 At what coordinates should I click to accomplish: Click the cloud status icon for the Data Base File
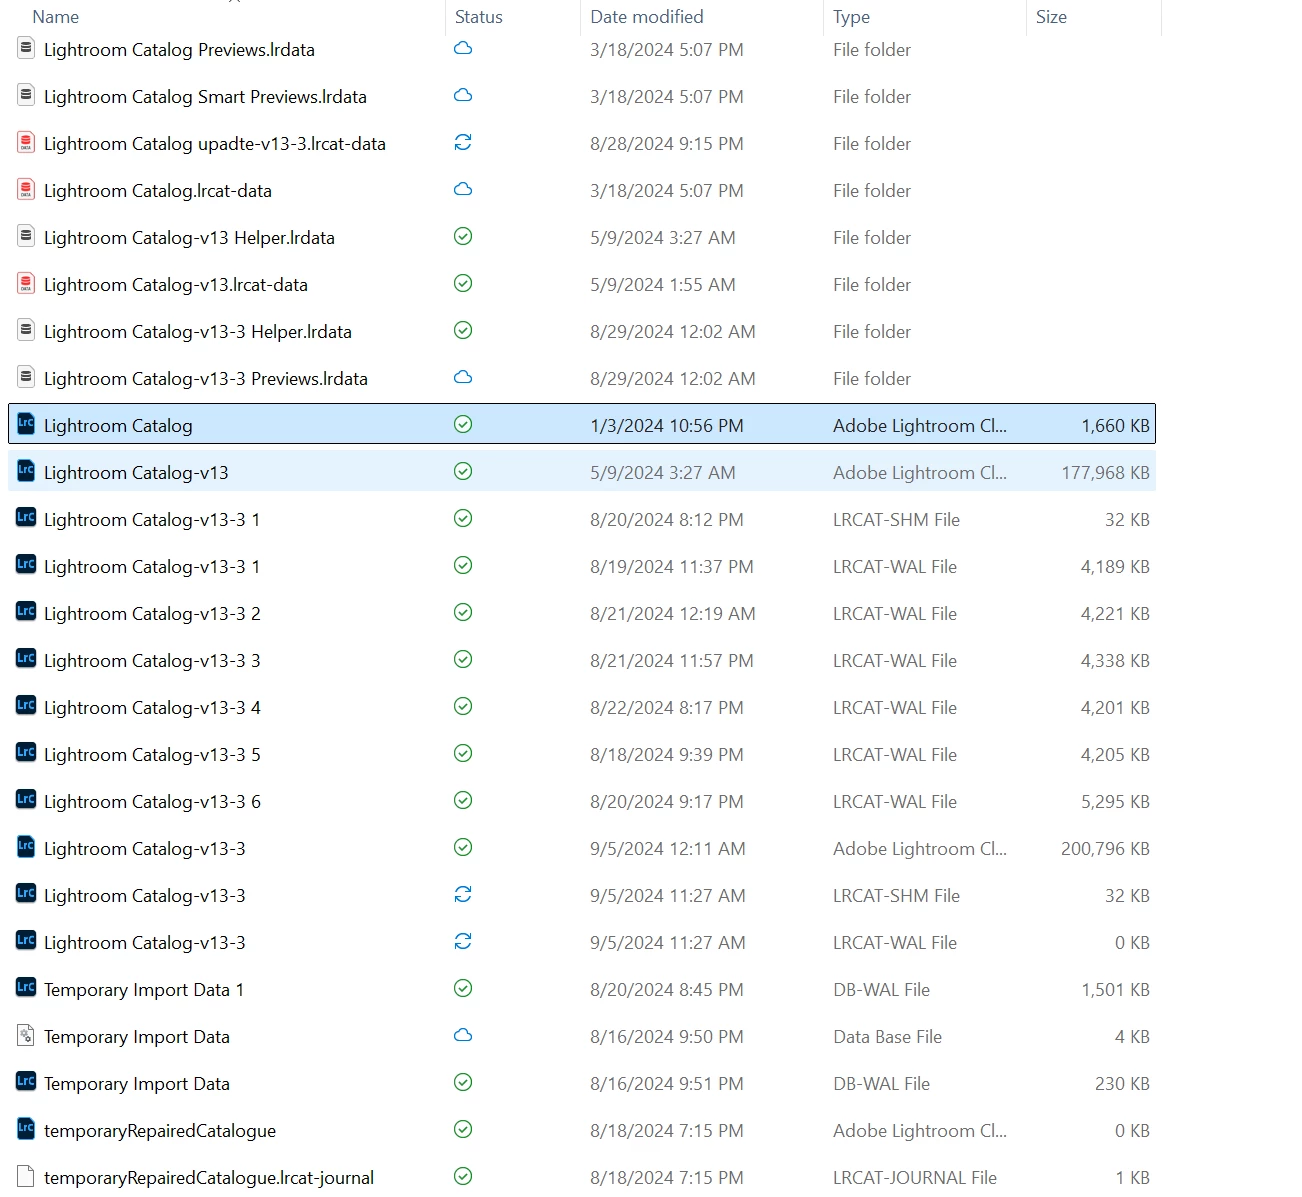463,1035
